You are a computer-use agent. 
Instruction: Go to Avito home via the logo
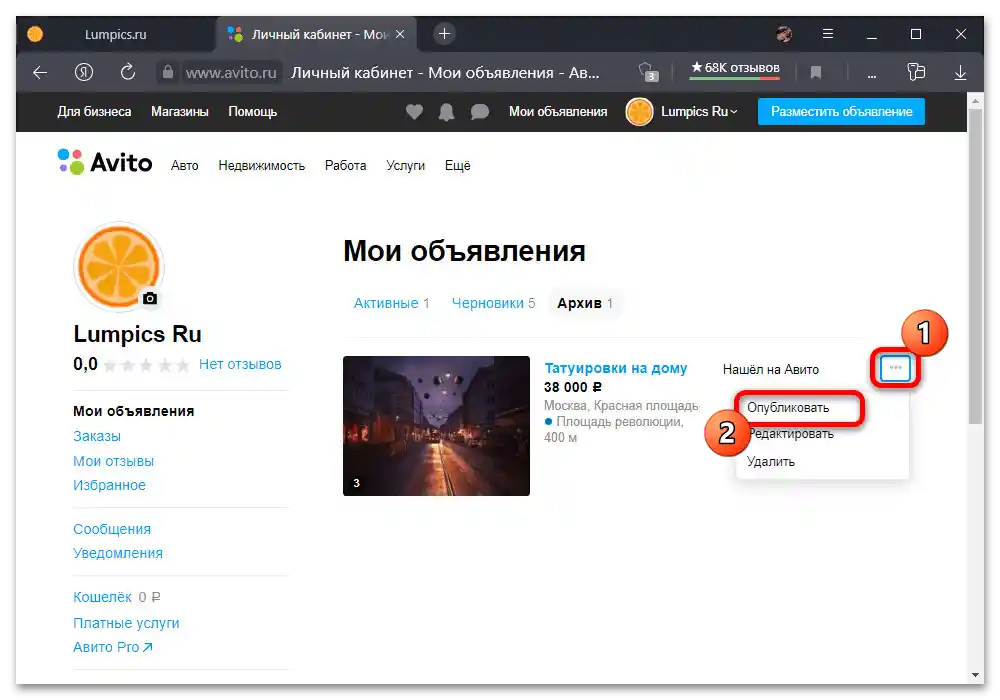point(105,163)
